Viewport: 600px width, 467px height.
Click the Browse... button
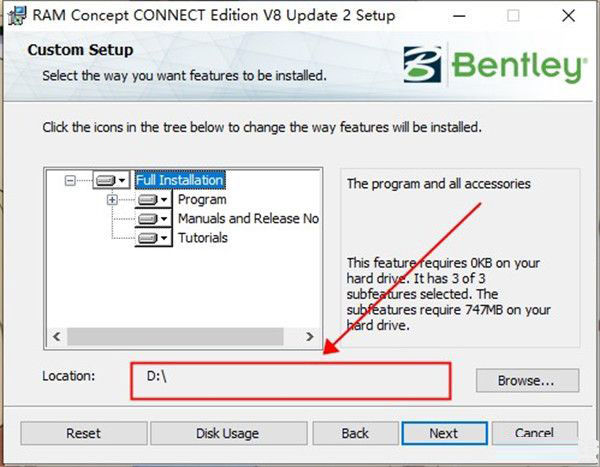pos(527,380)
